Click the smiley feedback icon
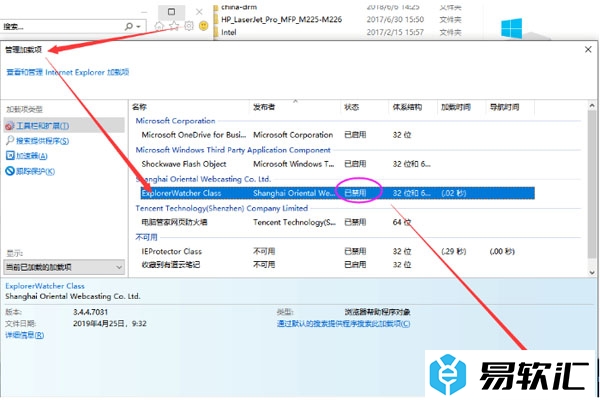 click(204, 26)
